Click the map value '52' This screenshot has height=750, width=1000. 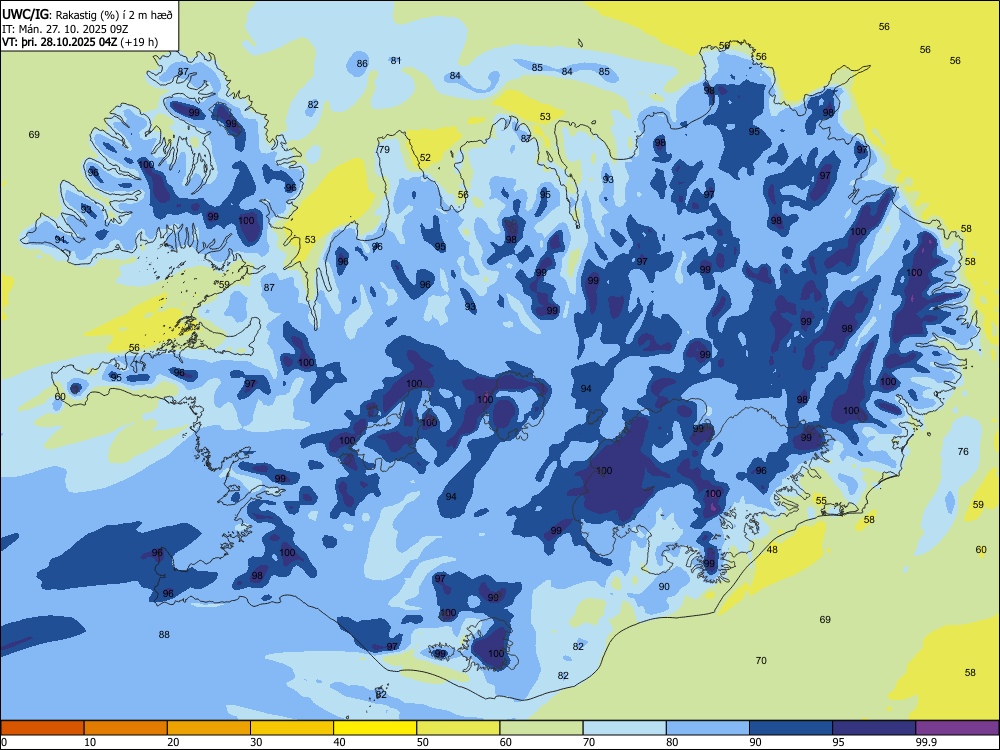425,158
